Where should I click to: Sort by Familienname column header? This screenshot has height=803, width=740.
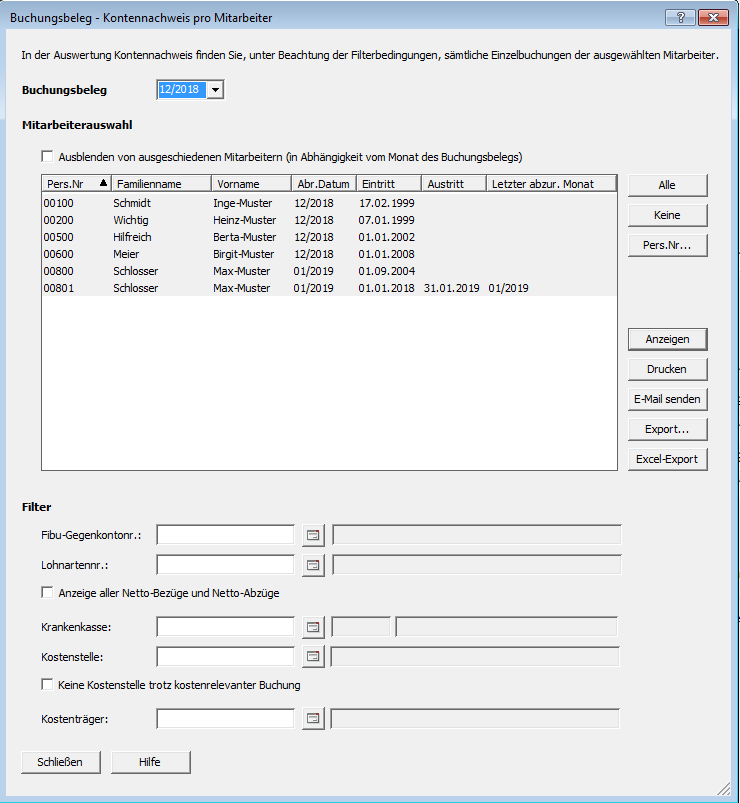pos(161,183)
